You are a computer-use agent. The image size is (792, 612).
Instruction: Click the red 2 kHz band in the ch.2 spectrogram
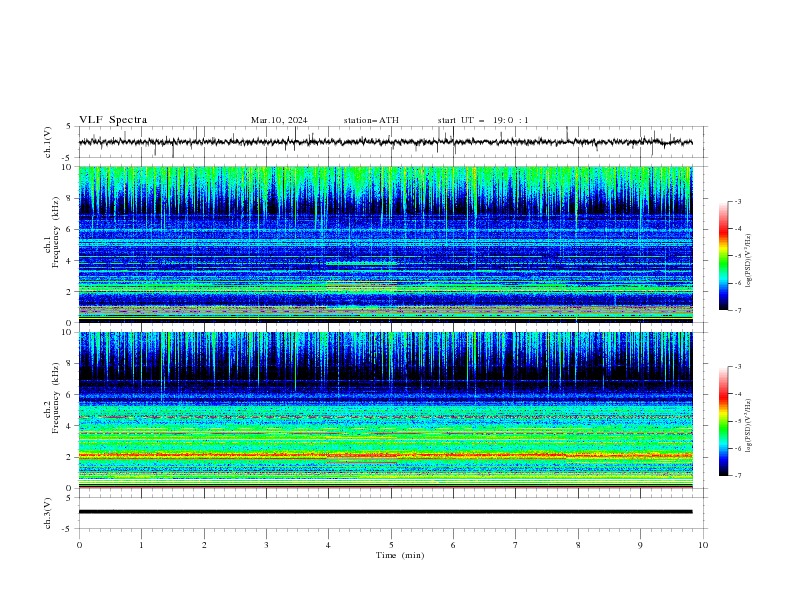(x=385, y=455)
